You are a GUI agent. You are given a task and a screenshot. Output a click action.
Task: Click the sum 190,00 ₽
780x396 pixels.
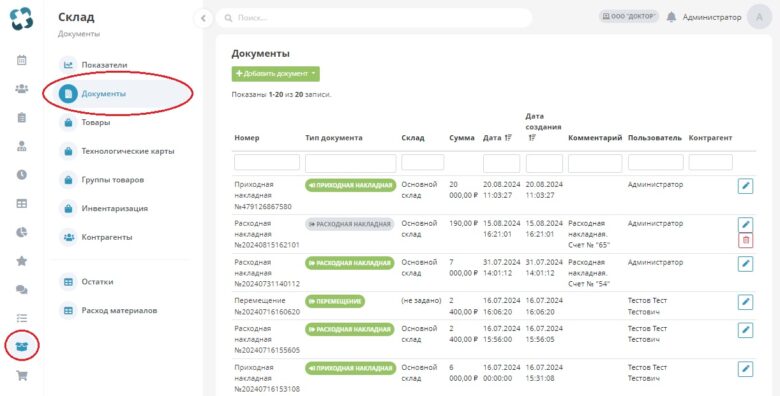coord(463,223)
